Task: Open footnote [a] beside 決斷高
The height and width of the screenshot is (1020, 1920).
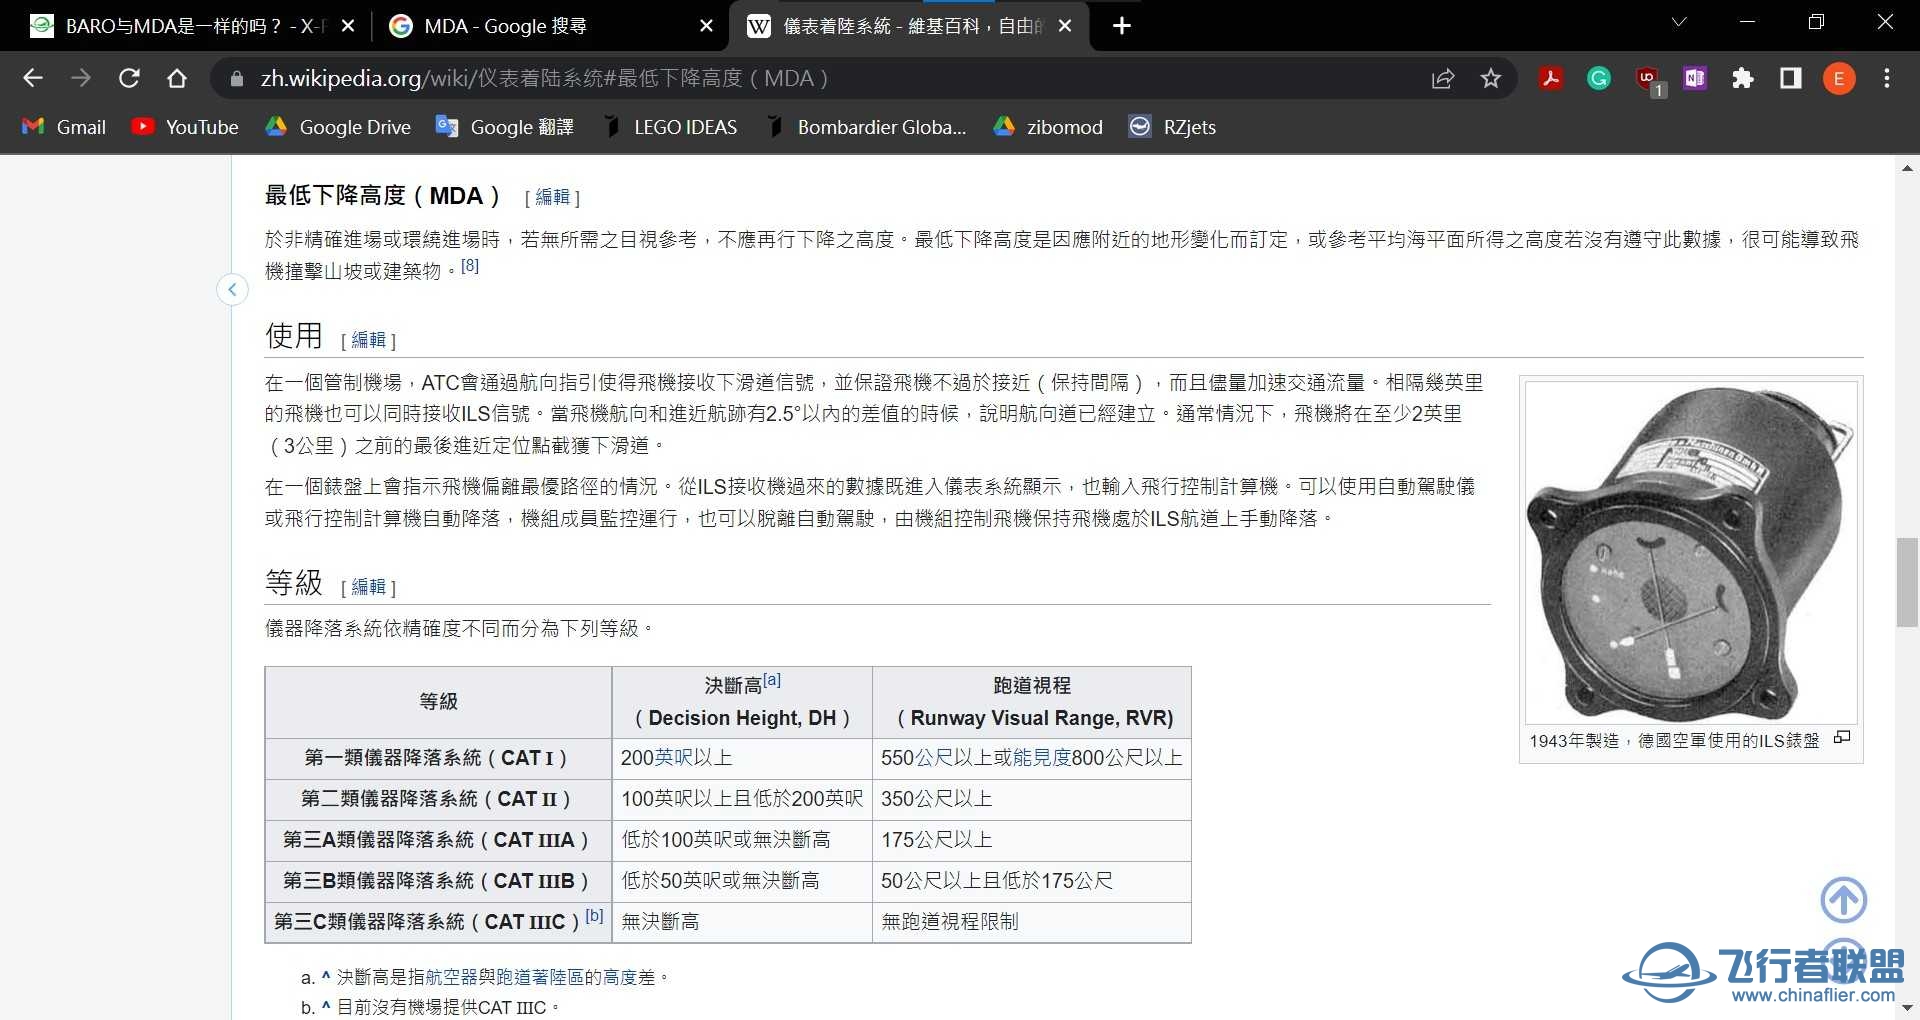Action: click(x=772, y=680)
